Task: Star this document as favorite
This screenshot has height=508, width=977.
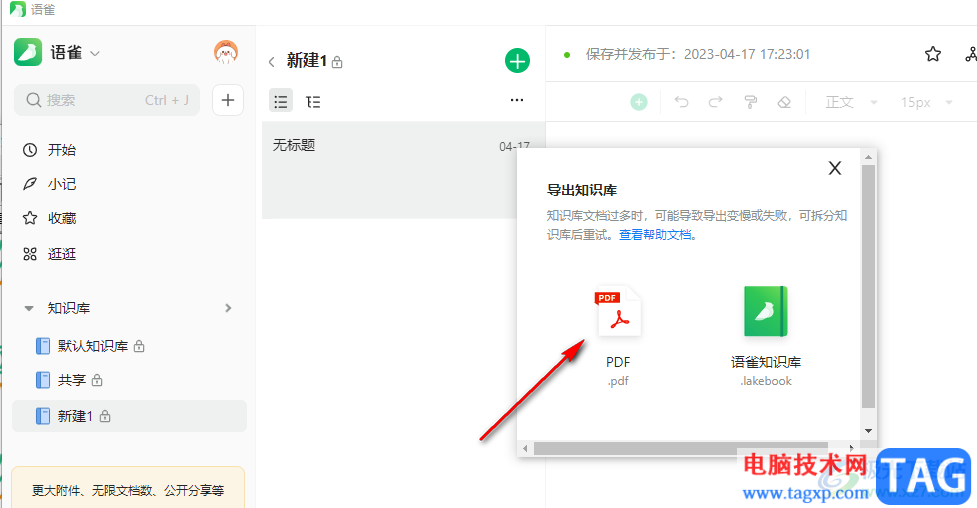Action: tap(932, 54)
